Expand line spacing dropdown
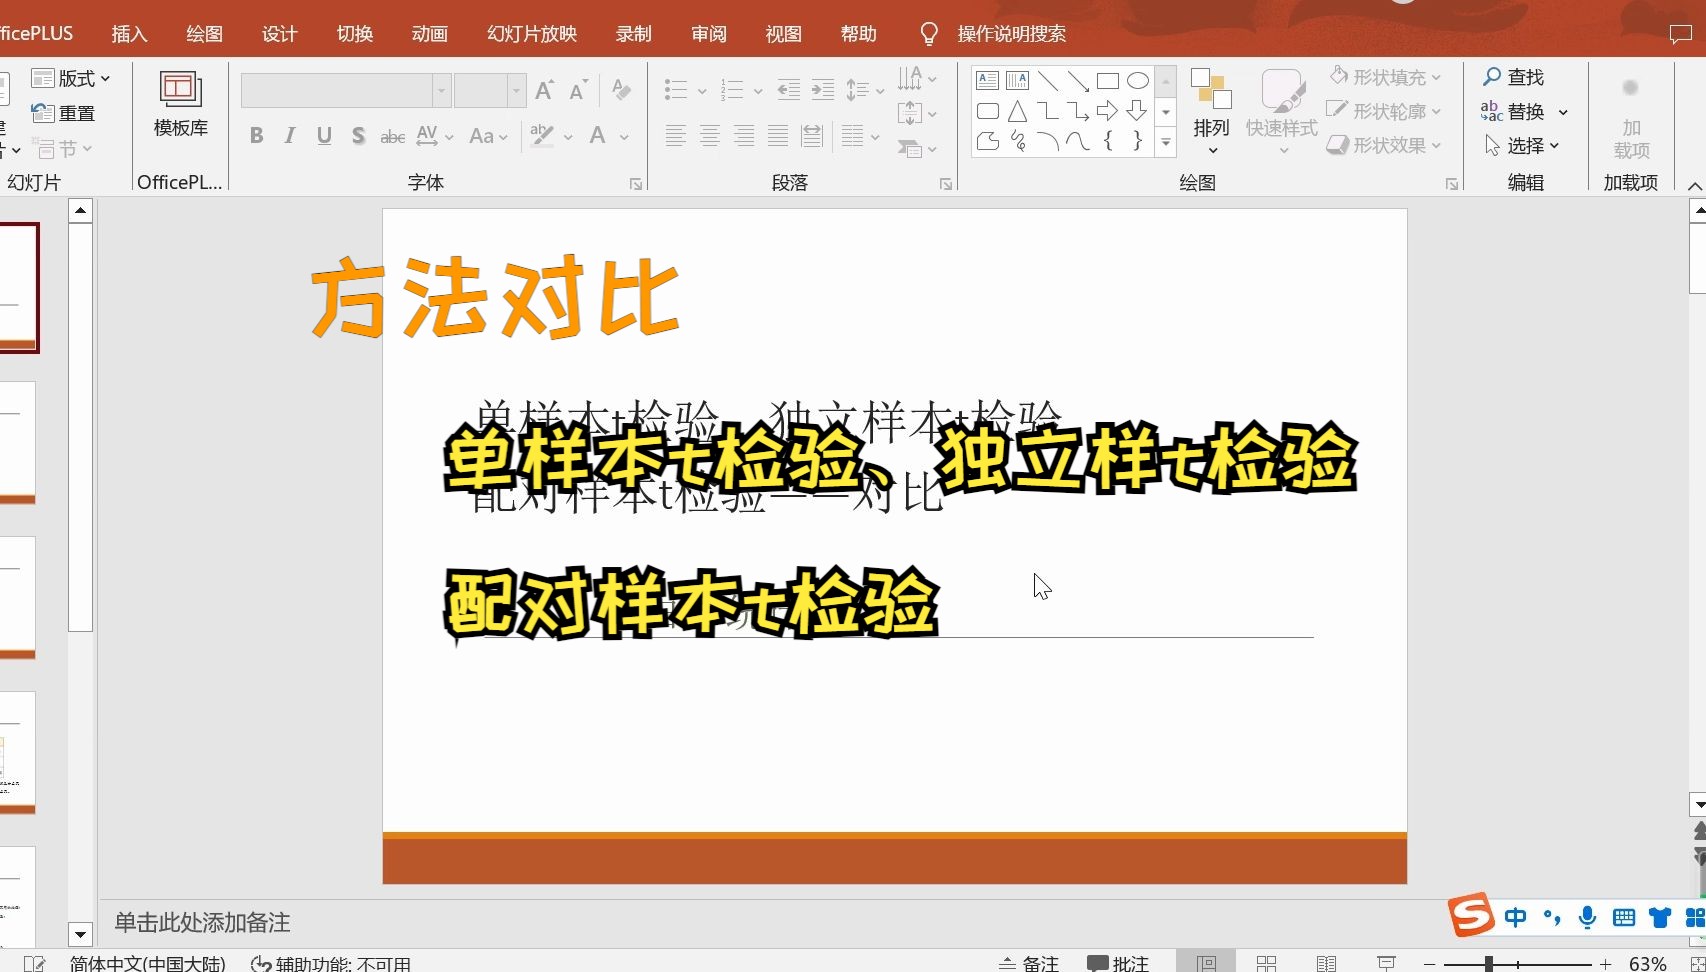This screenshot has width=1706, height=972. coord(880,91)
